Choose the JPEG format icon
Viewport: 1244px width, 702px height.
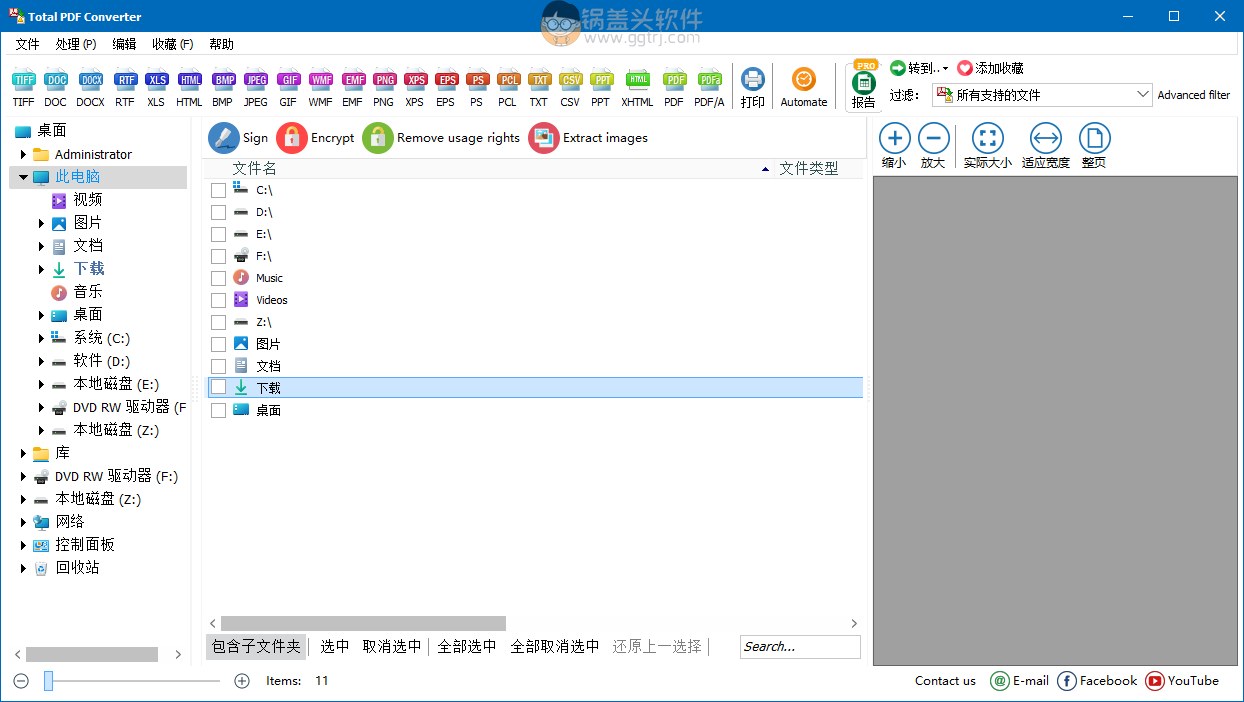point(256,80)
